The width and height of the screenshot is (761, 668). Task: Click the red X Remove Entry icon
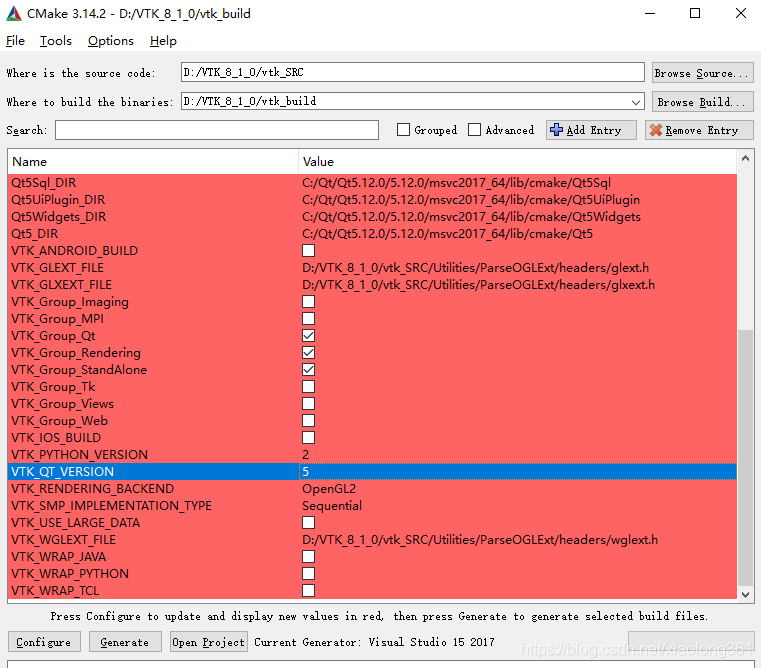point(656,130)
